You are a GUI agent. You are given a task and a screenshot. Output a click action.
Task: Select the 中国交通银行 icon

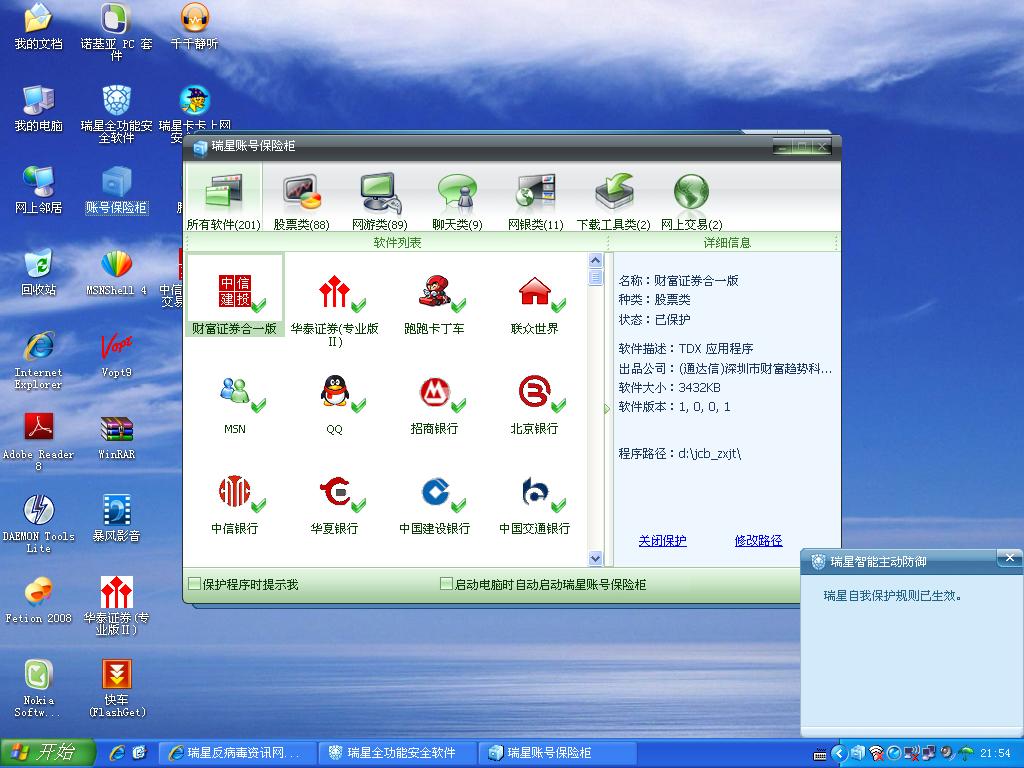[x=534, y=505]
